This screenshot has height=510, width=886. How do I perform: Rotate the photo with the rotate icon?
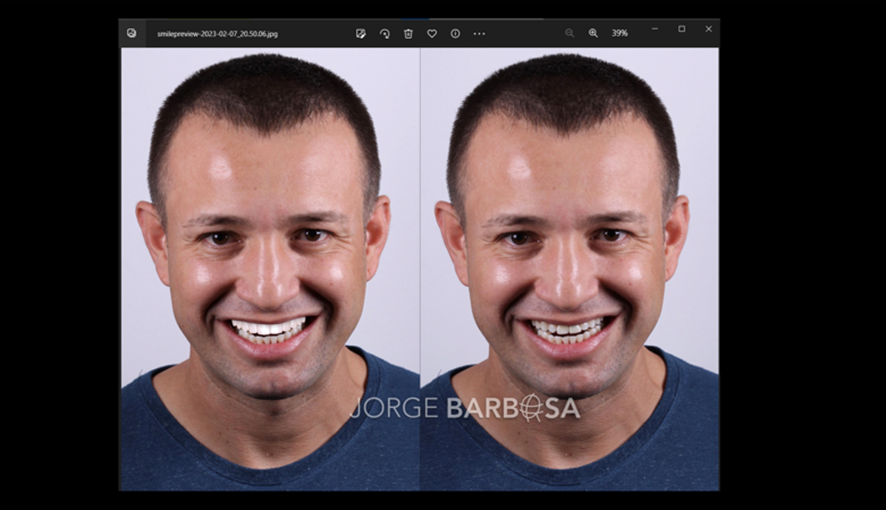click(385, 33)
